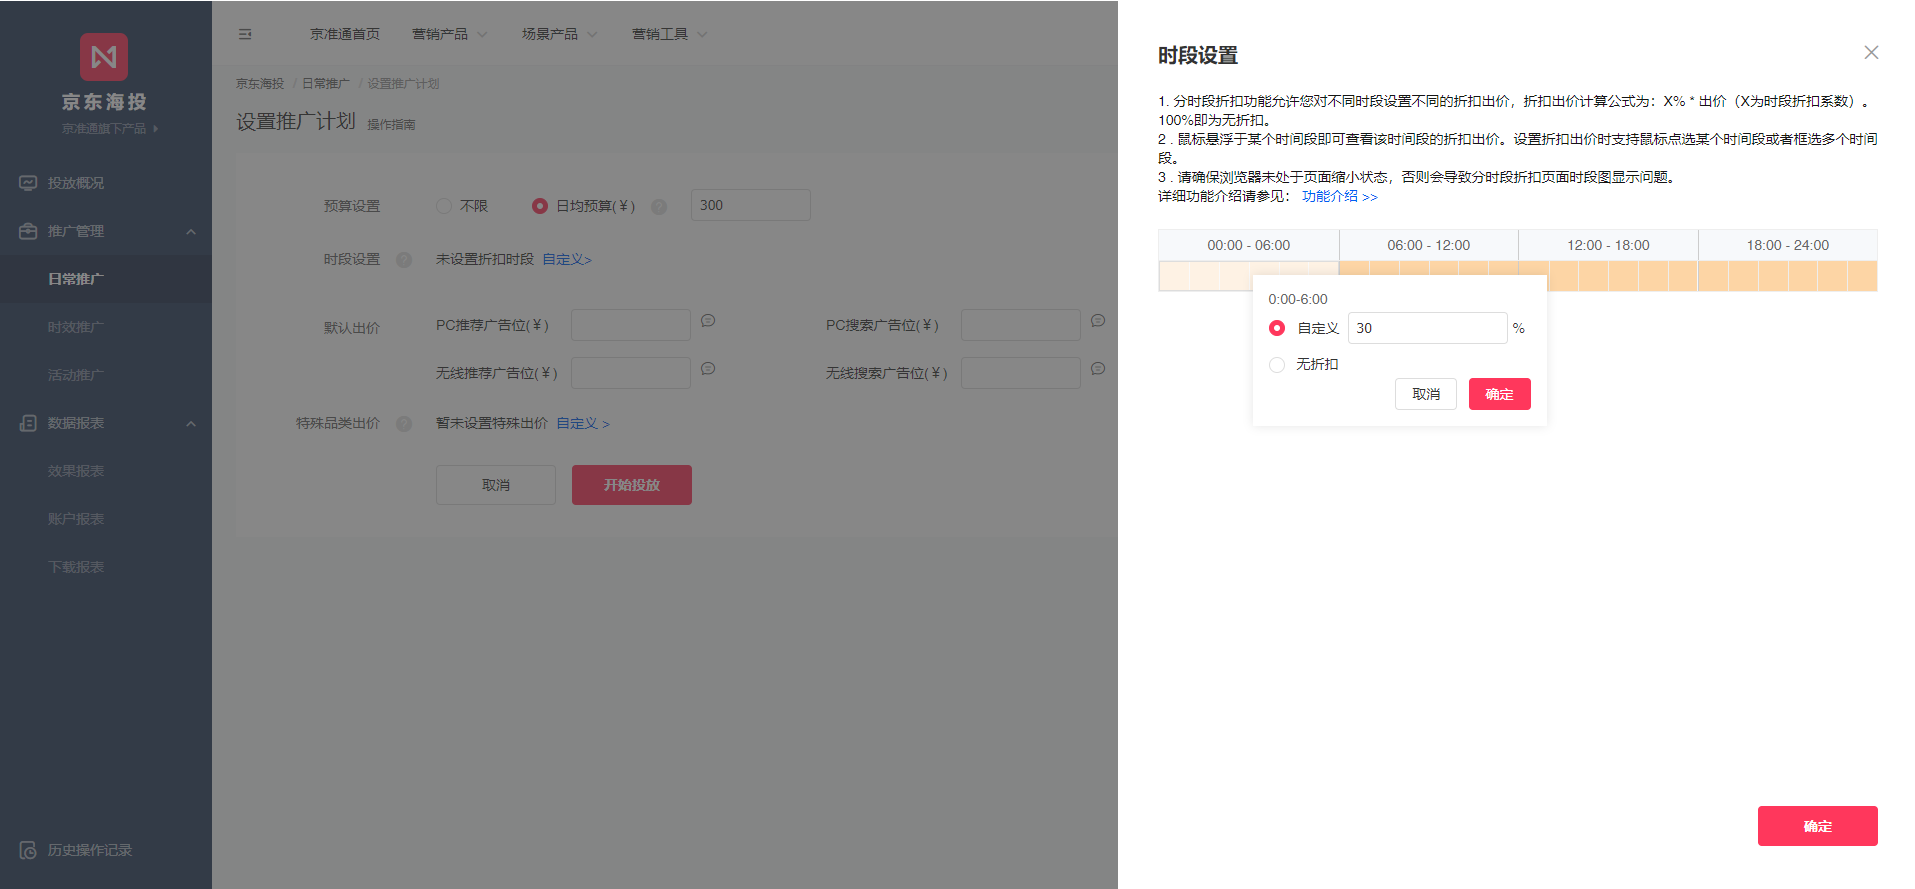Select the 自定义 discount radio button
The image size is (1915, 889).
tap(1277, 328)
